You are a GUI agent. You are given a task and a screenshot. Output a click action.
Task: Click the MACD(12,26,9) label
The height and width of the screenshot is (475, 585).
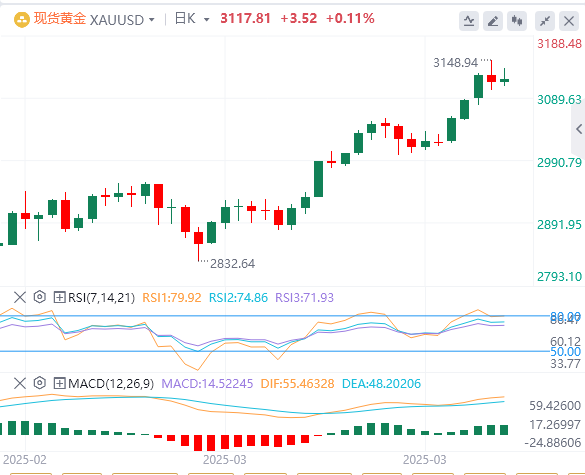point(111,384)
